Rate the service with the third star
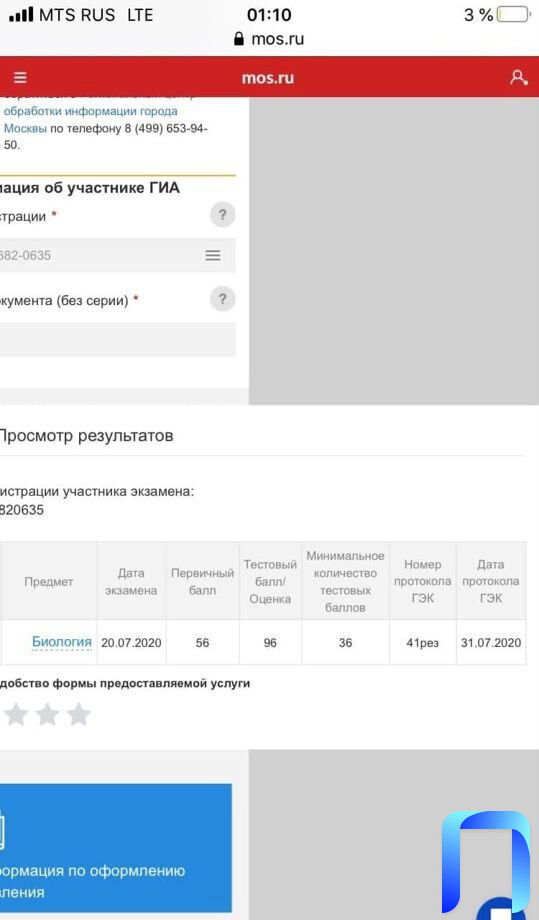This screenshot has width=539, height=920. [78, 715]
